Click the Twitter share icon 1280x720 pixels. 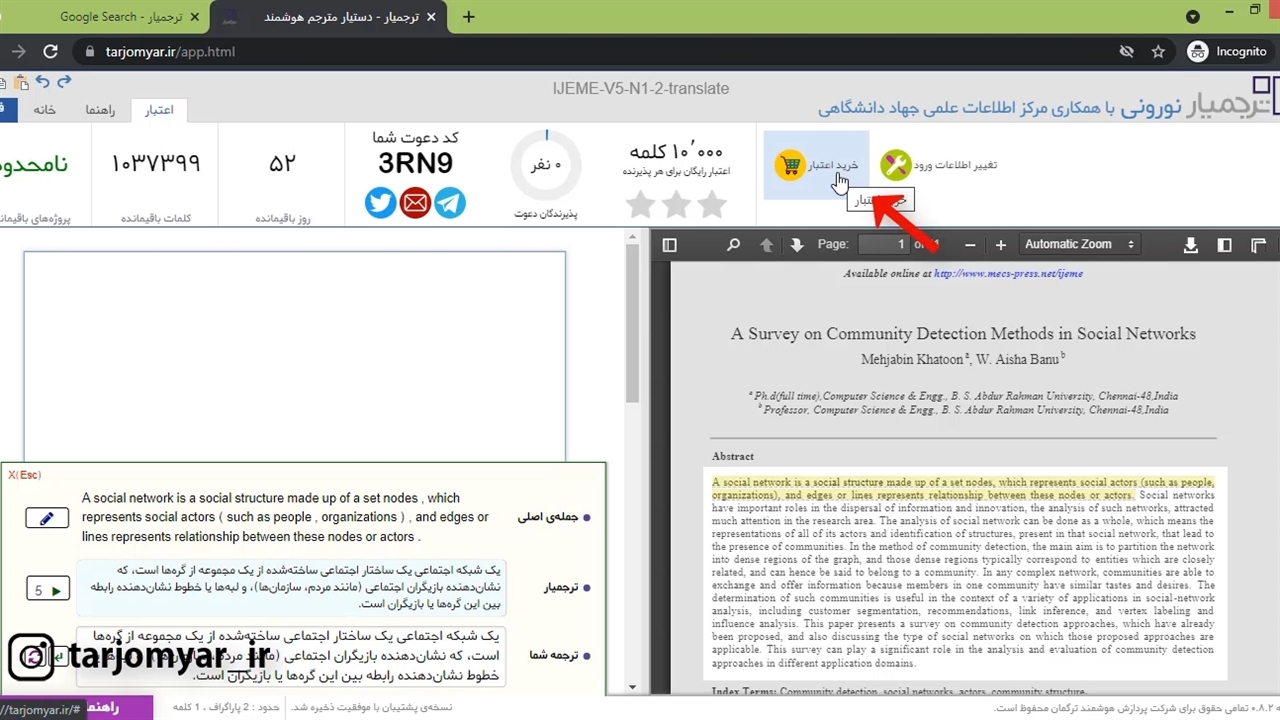pos(380,203)
